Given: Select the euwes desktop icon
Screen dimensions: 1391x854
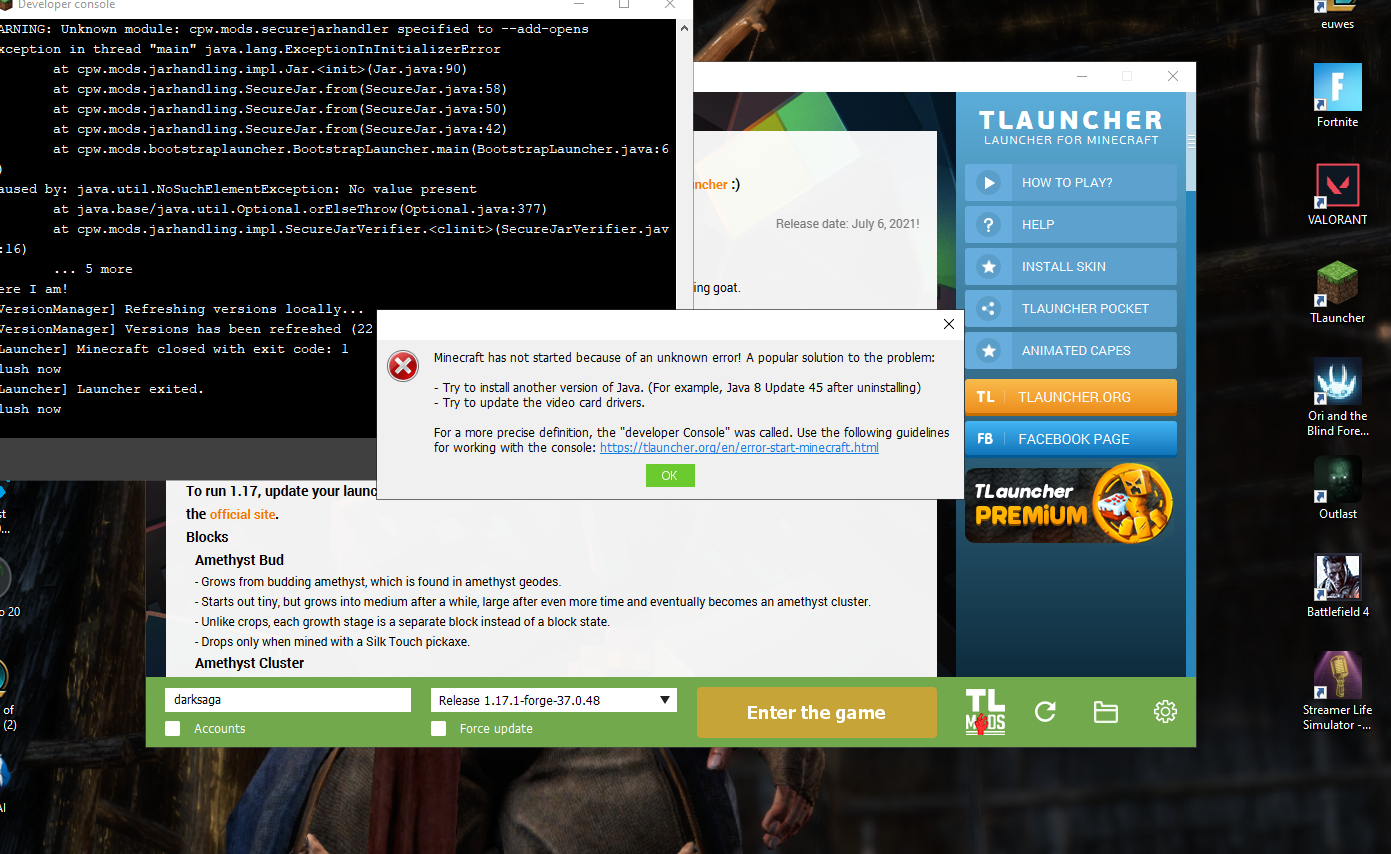Looking at the screenshot, I should click(1337, 16).
